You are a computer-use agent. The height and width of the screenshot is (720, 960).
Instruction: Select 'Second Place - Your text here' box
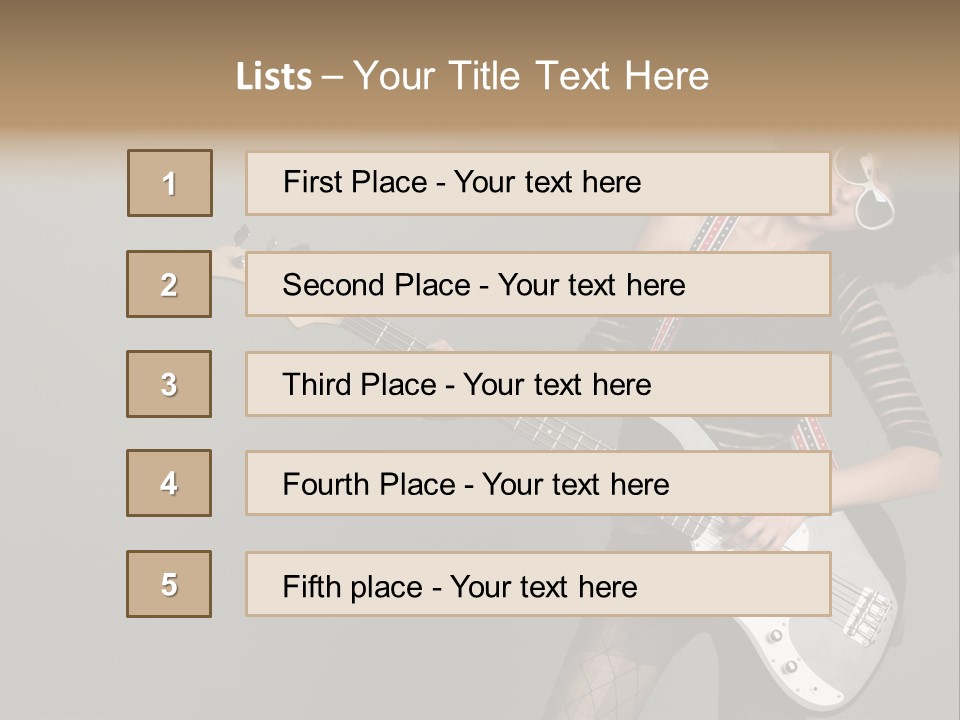pos(538,284)
